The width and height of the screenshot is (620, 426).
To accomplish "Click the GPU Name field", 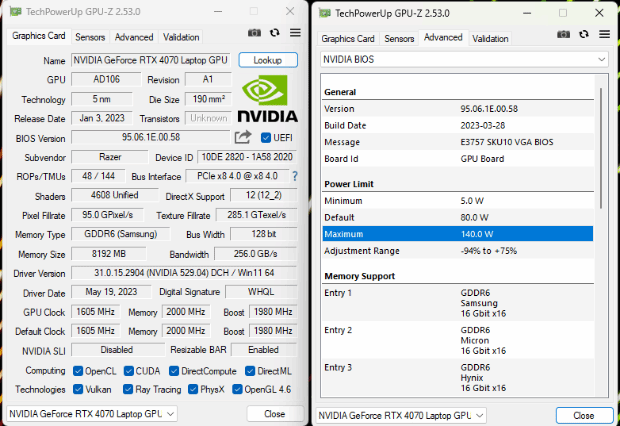I will tap(151, 60).
